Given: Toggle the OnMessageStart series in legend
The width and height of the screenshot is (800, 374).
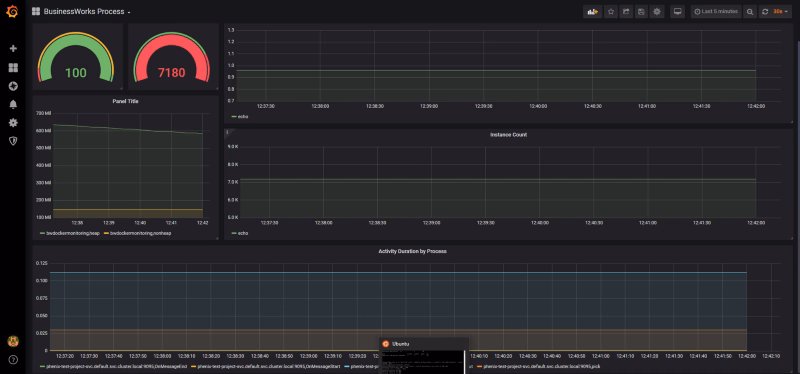Looking at the screenshot, I should point(268,366).
